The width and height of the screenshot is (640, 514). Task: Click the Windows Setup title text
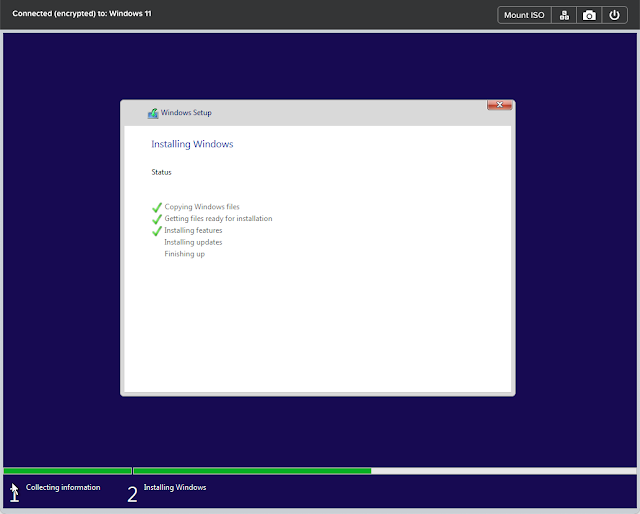point(186,113)
